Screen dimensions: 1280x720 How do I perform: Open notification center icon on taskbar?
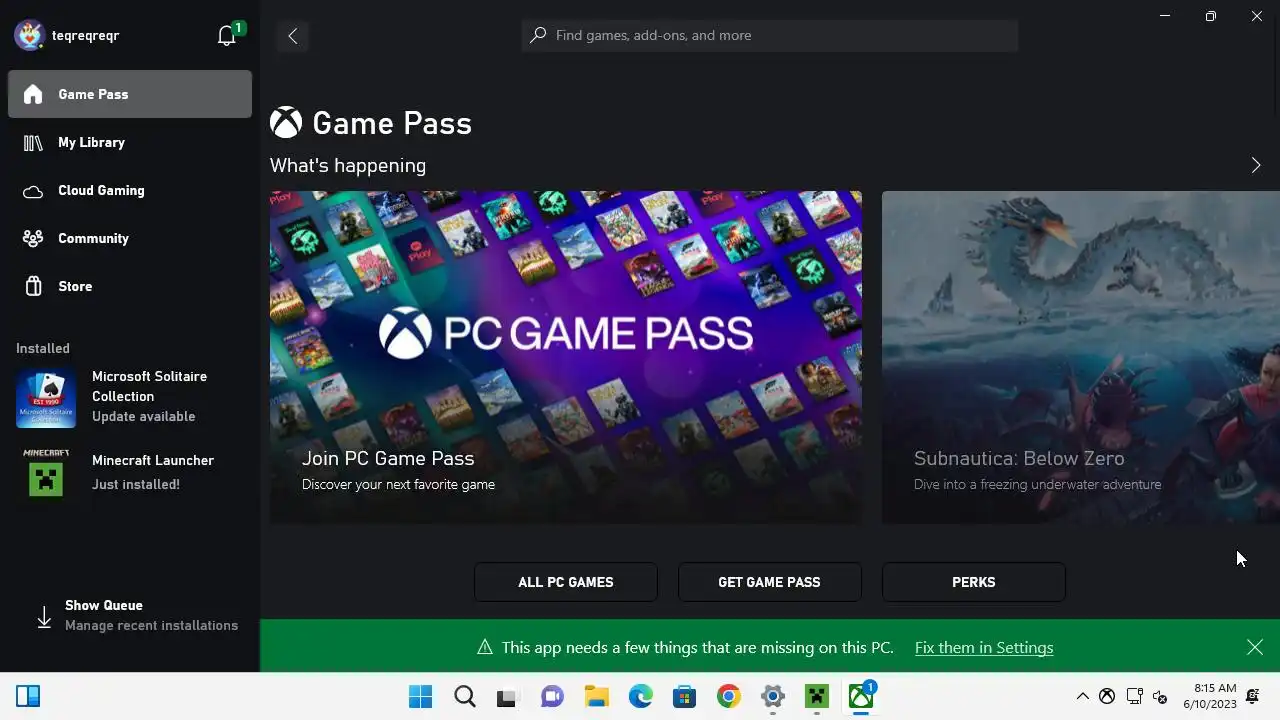pyautogui.click(x=1253, y=696)
